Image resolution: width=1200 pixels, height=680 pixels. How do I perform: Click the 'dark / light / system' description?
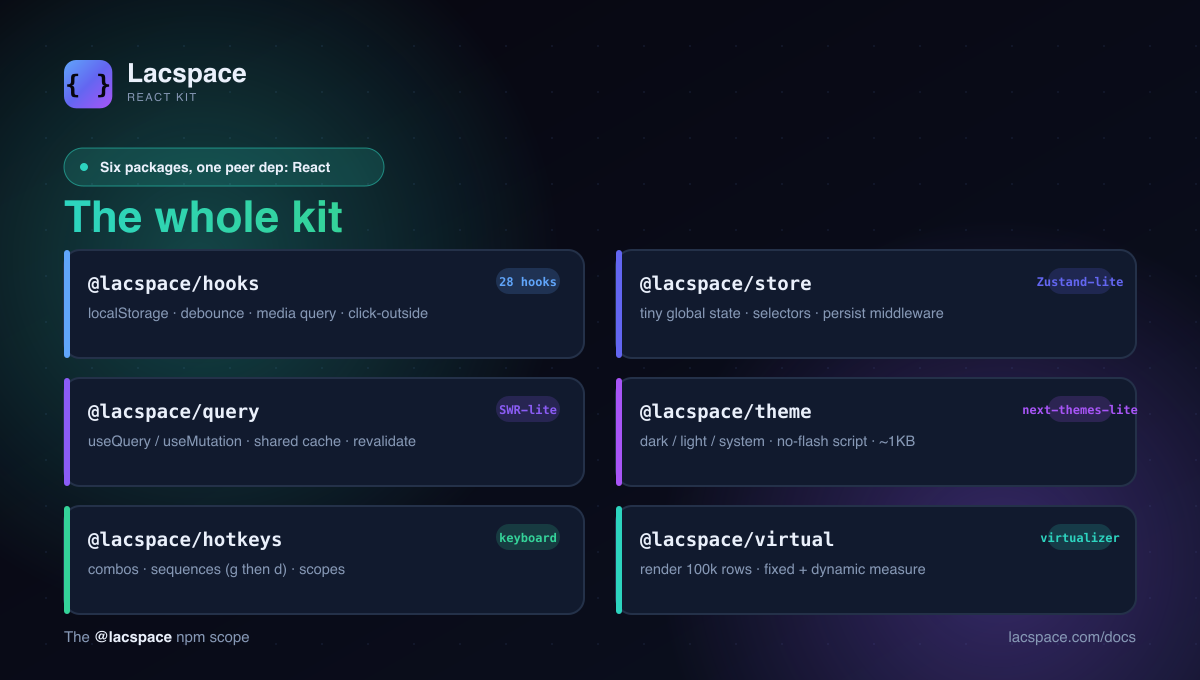click(x=777, y=441)
